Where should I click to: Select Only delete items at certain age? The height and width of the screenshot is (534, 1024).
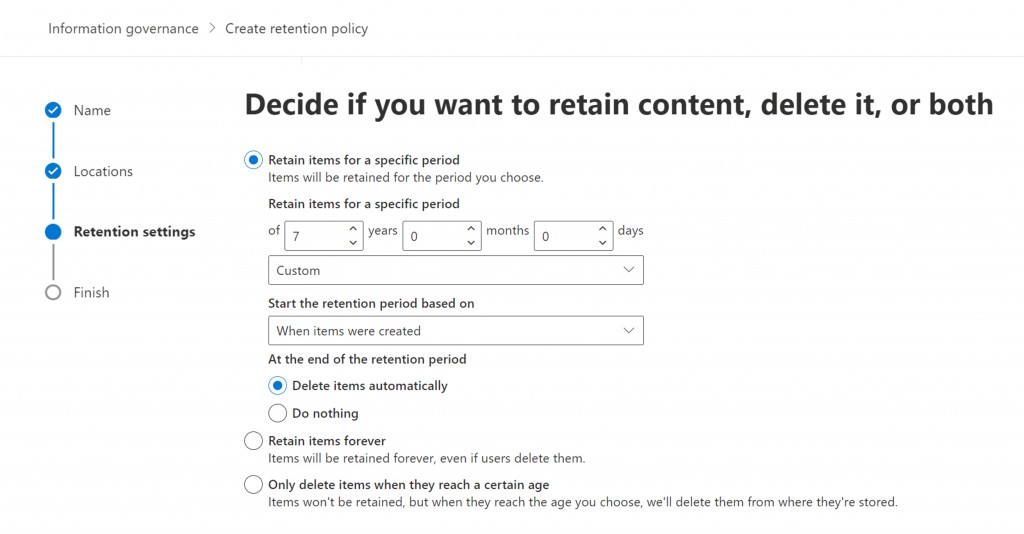[x=253, y=484]
